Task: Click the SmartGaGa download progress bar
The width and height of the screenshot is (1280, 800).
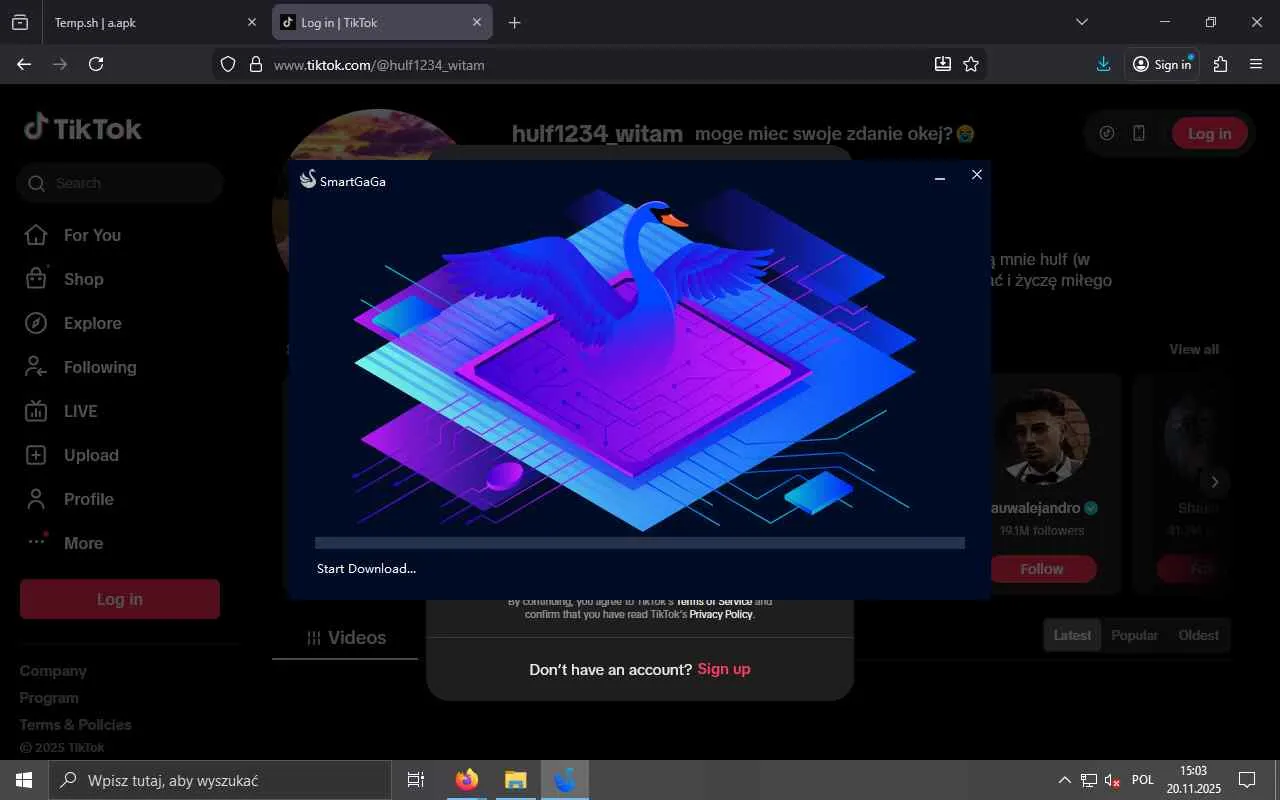Action: click(640, 543)
